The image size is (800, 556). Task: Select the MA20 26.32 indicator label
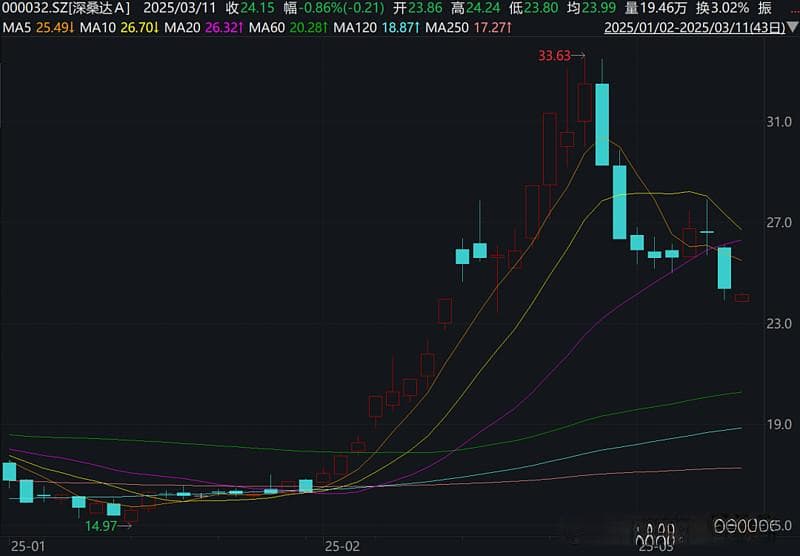click(x=203, y=28)
